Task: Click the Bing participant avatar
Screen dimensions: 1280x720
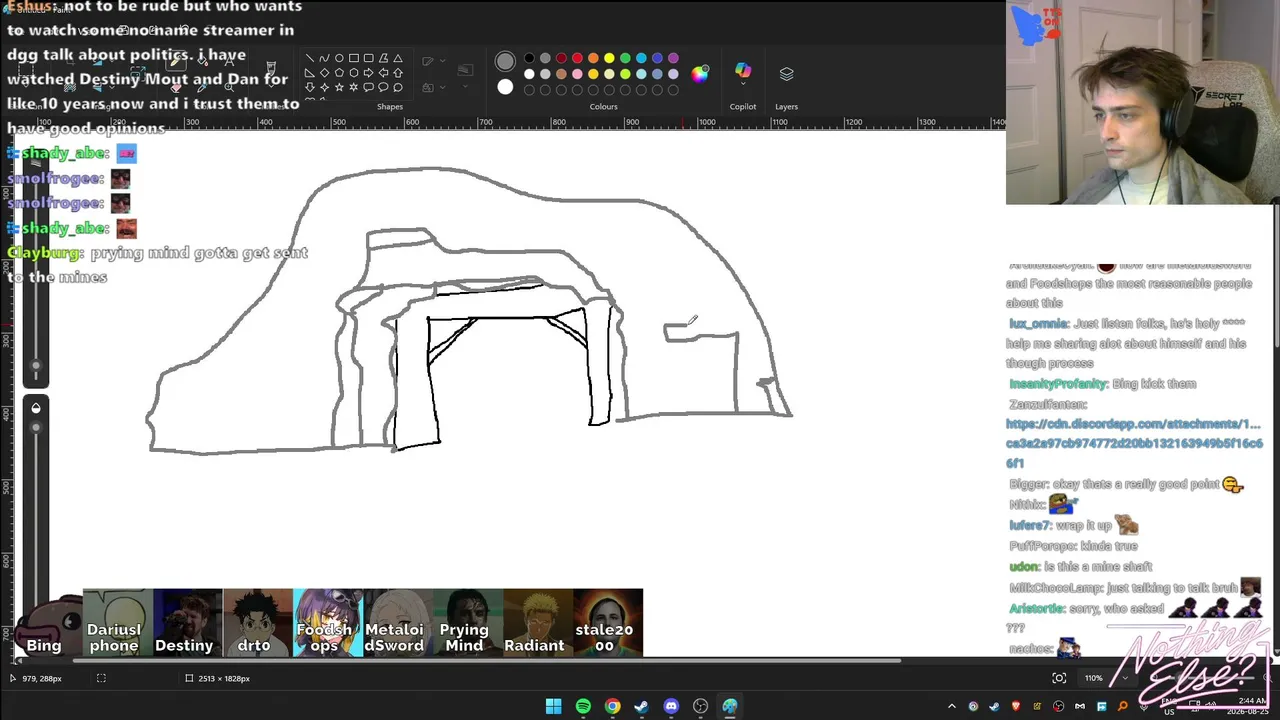Action: (46, 626)
